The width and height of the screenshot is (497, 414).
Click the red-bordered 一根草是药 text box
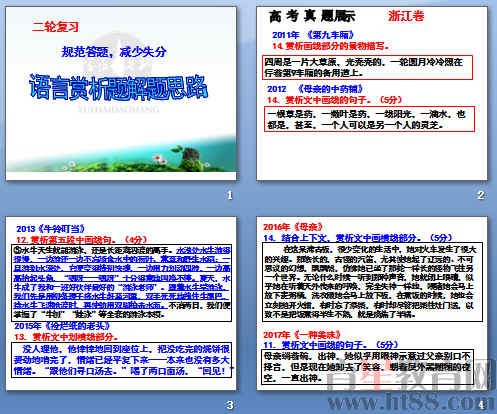(369, 119)
